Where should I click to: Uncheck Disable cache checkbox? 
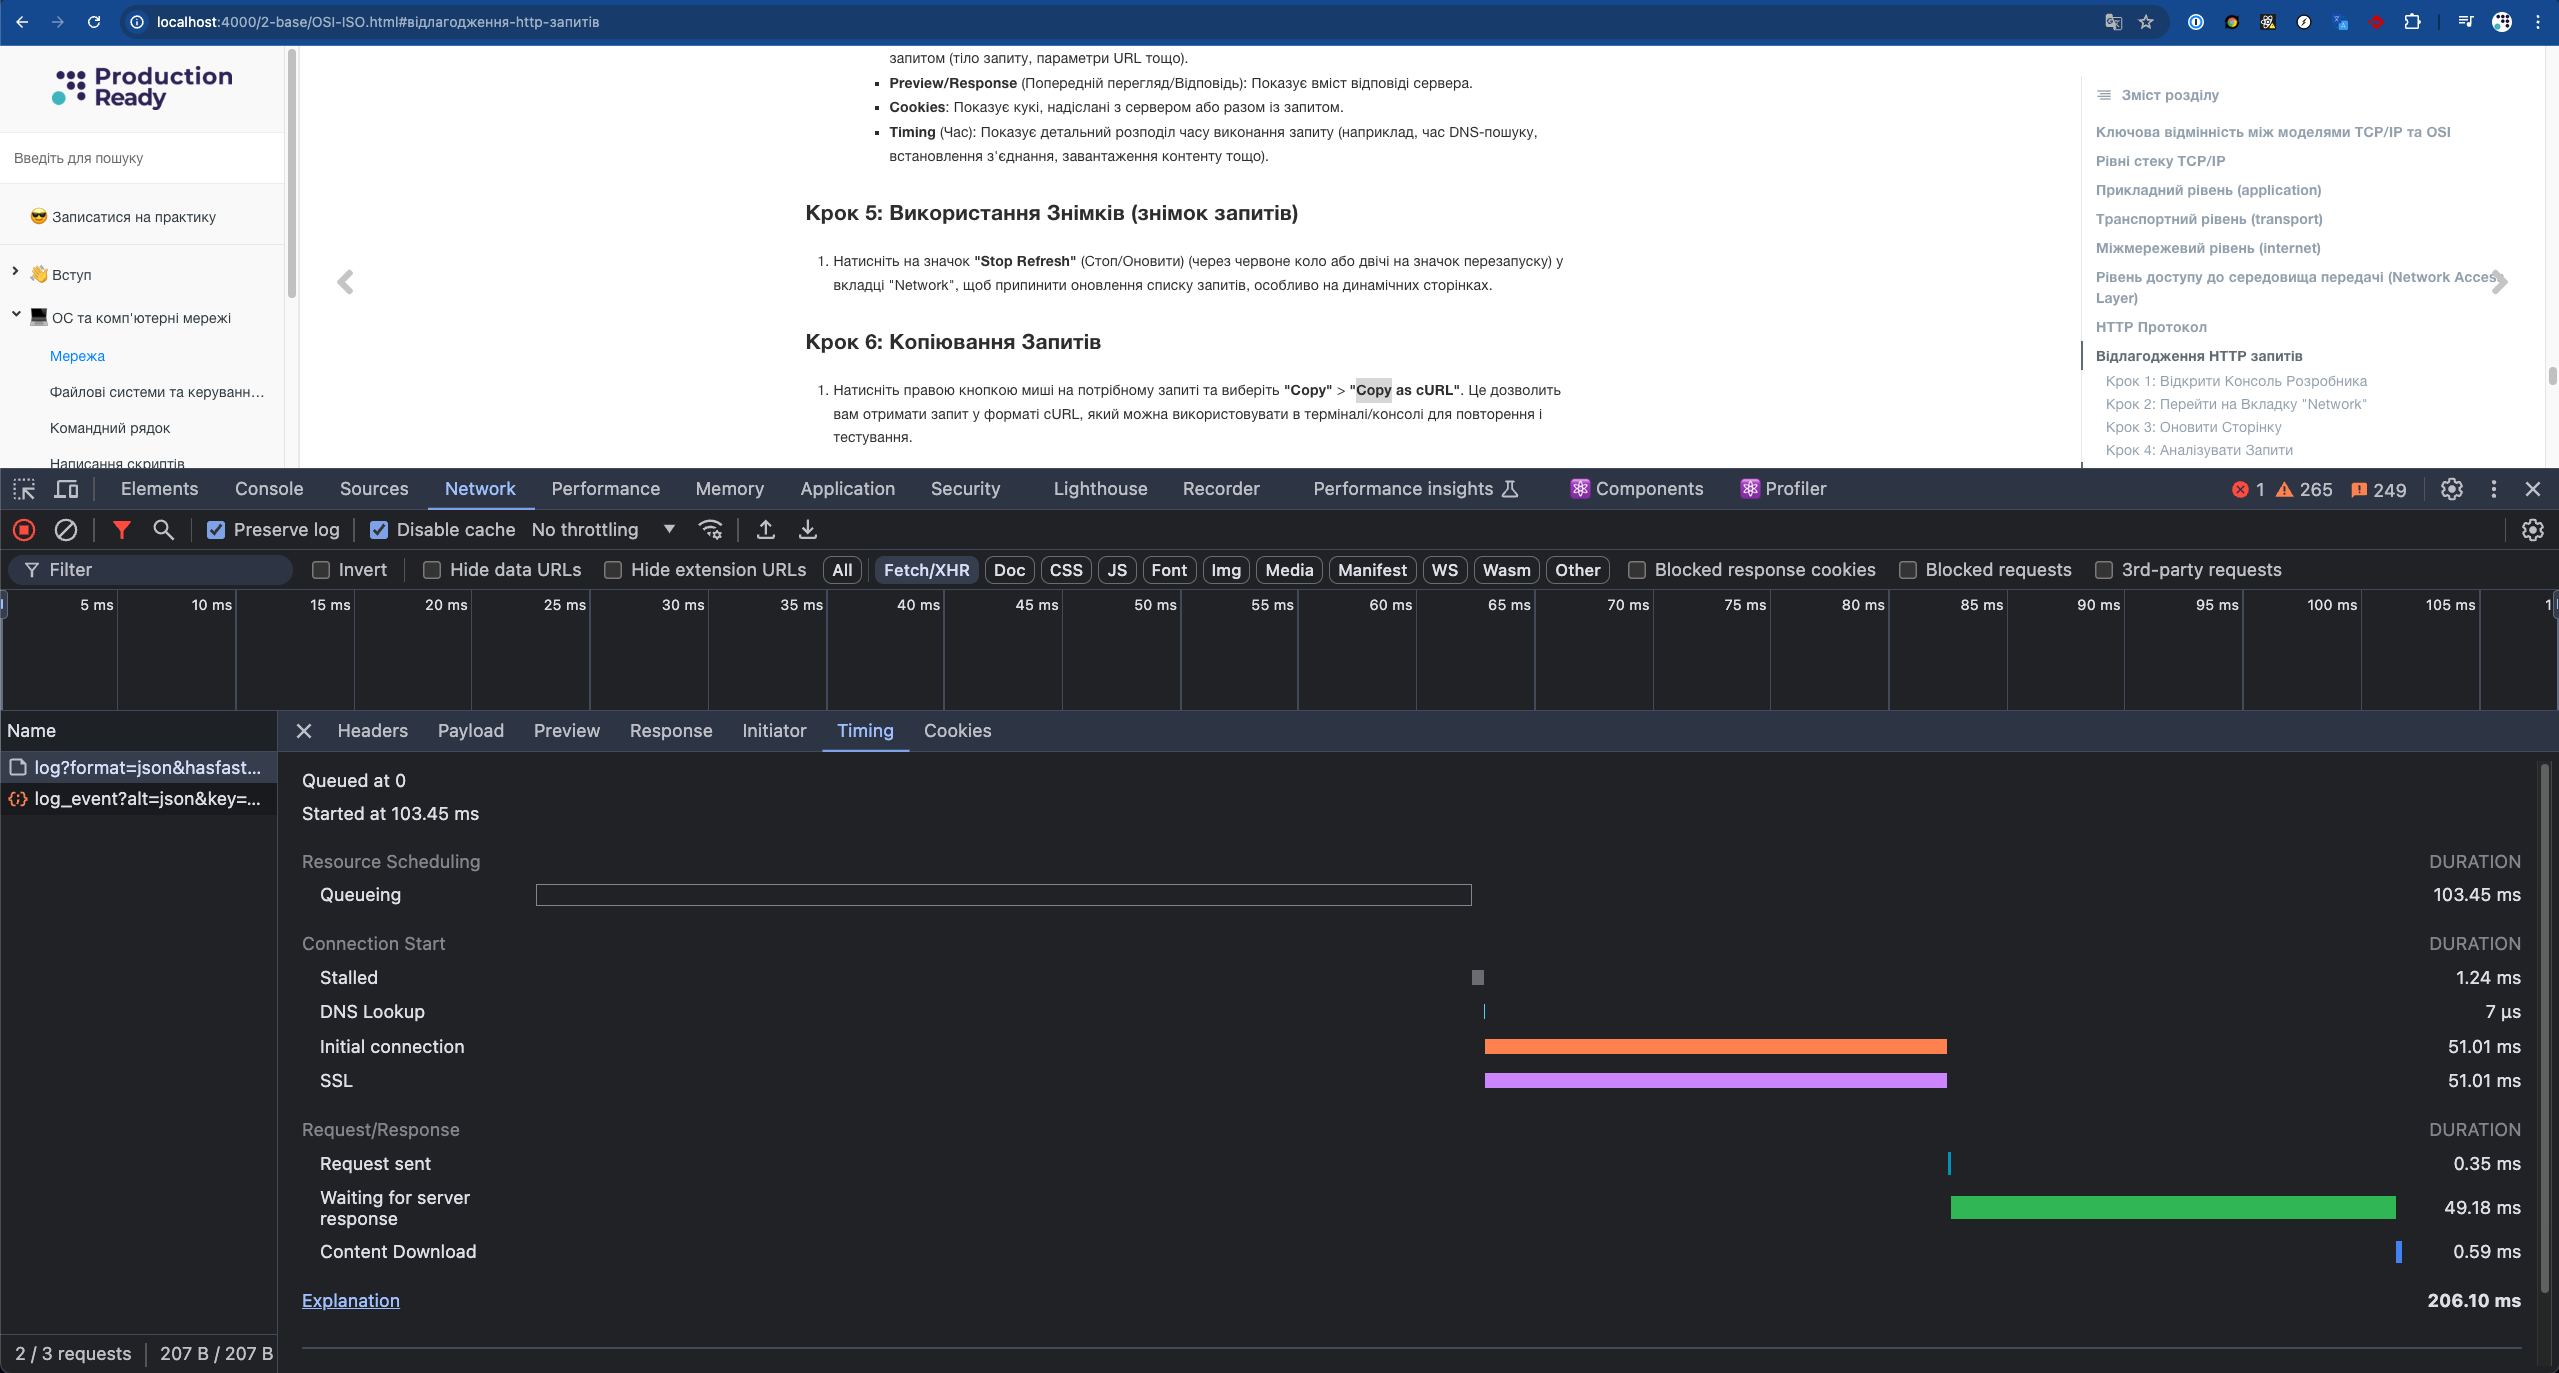click(379, 530)
